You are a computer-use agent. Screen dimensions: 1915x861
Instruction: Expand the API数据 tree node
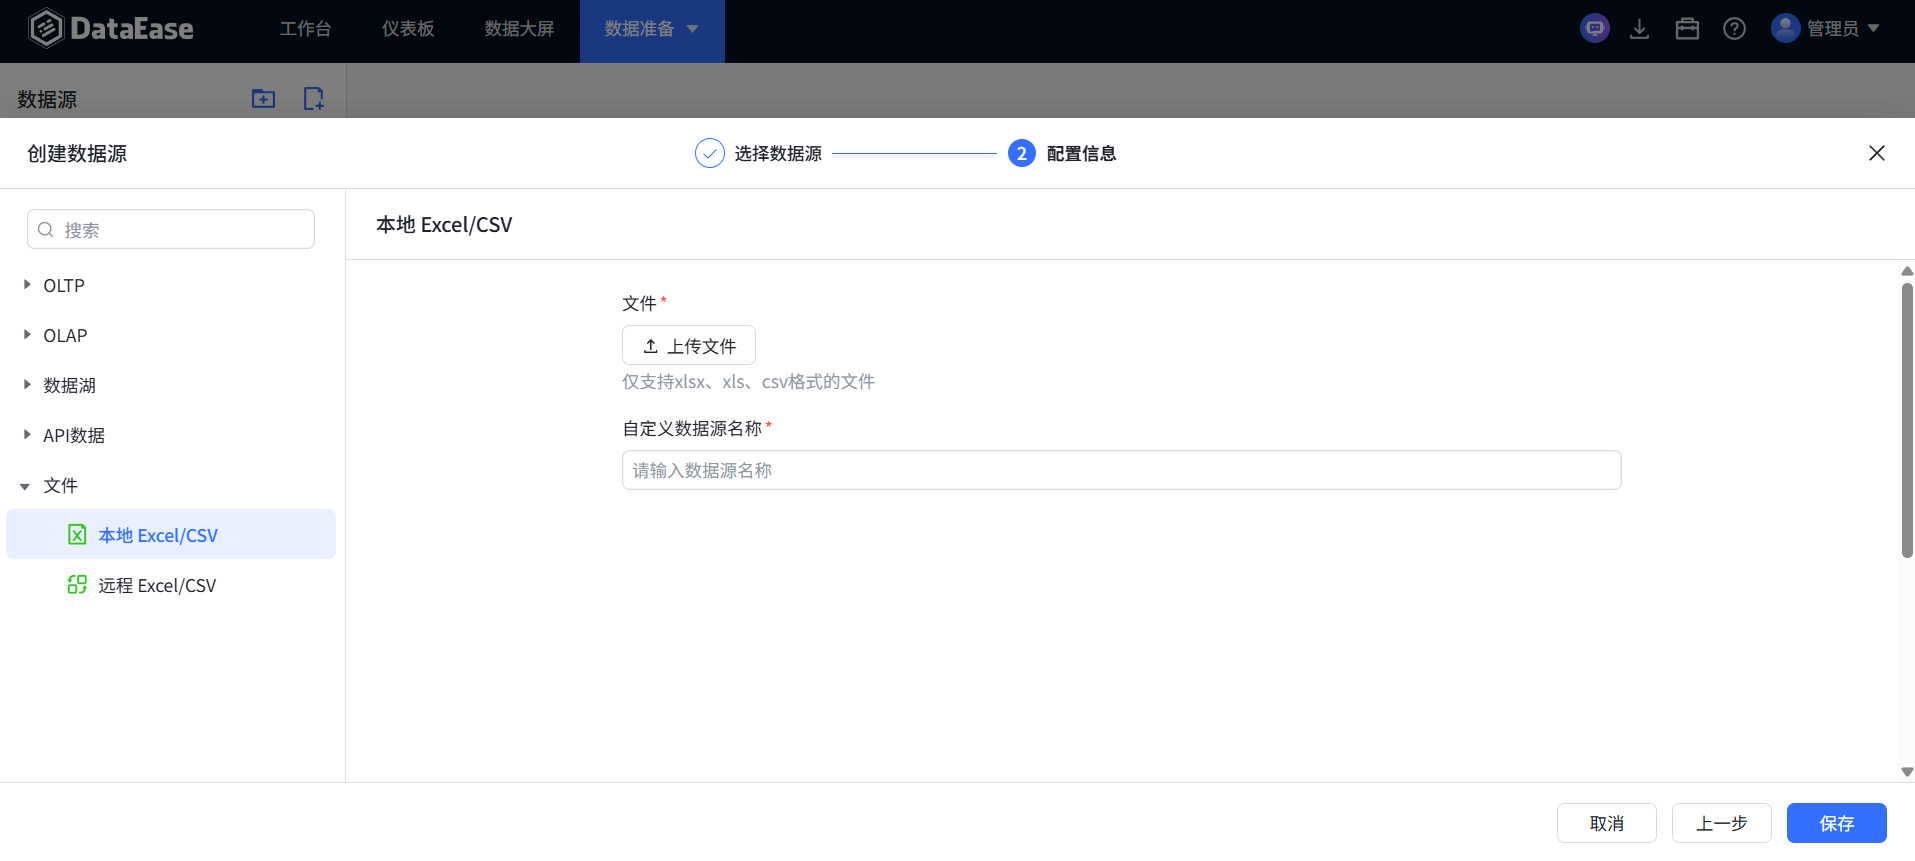click(x=27, y=435)
